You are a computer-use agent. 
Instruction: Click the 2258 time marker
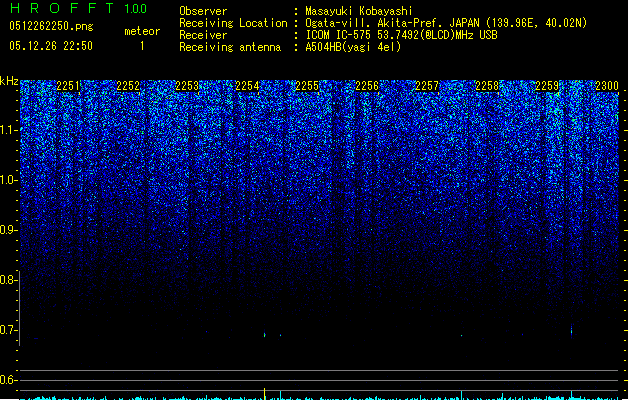point(487,86)
